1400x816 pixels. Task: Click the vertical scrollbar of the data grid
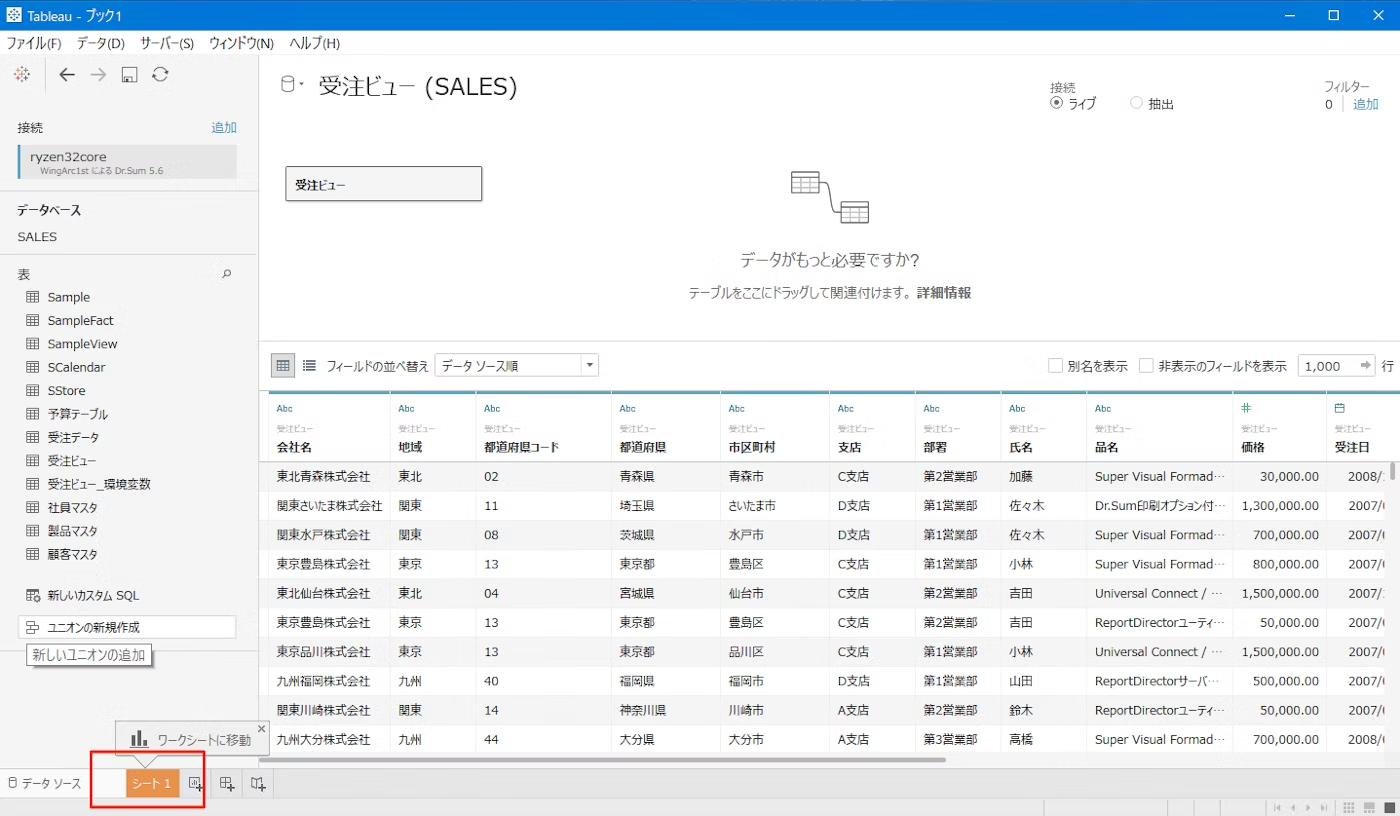point(1394,471)
